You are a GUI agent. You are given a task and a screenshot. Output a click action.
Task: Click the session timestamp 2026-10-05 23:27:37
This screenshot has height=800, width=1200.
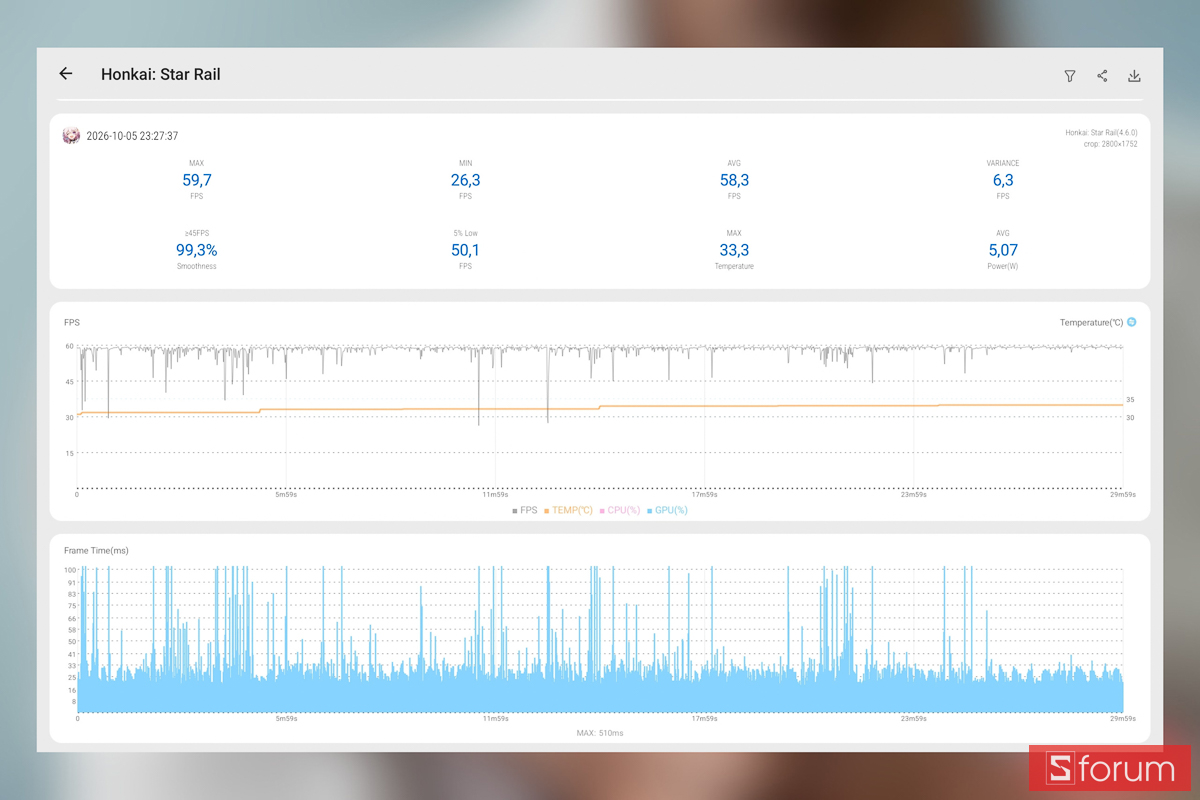click(x=132, y=136)
